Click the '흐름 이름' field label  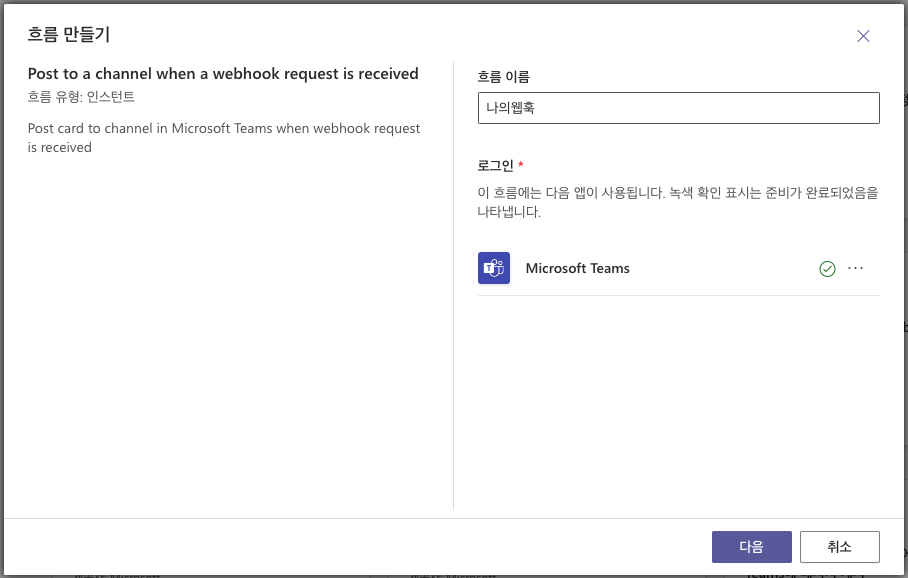coord(503,76)
